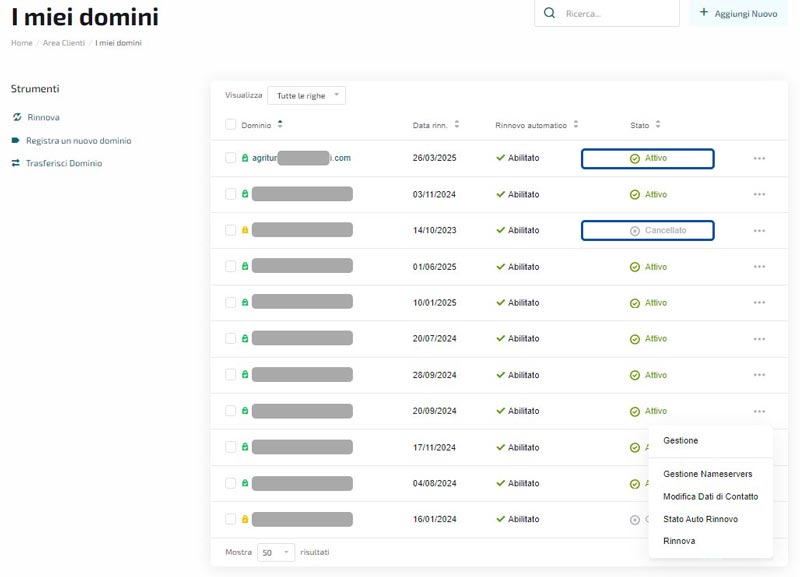This screenshot has width=800, height=577.
Task: Open the Tutte le righe dropdown
Action: (x=306, y=95)
